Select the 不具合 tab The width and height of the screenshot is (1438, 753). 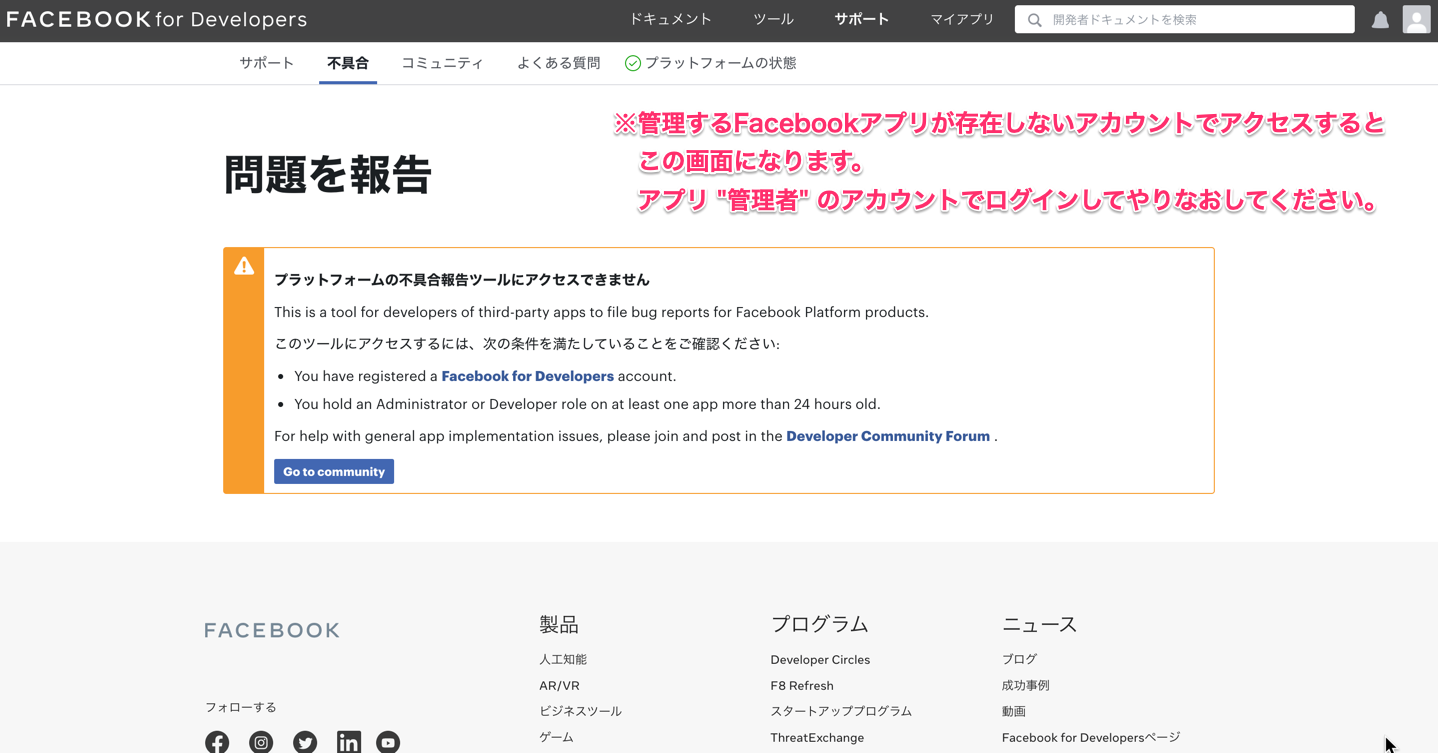pyautogui.click(x=348, y=63)
